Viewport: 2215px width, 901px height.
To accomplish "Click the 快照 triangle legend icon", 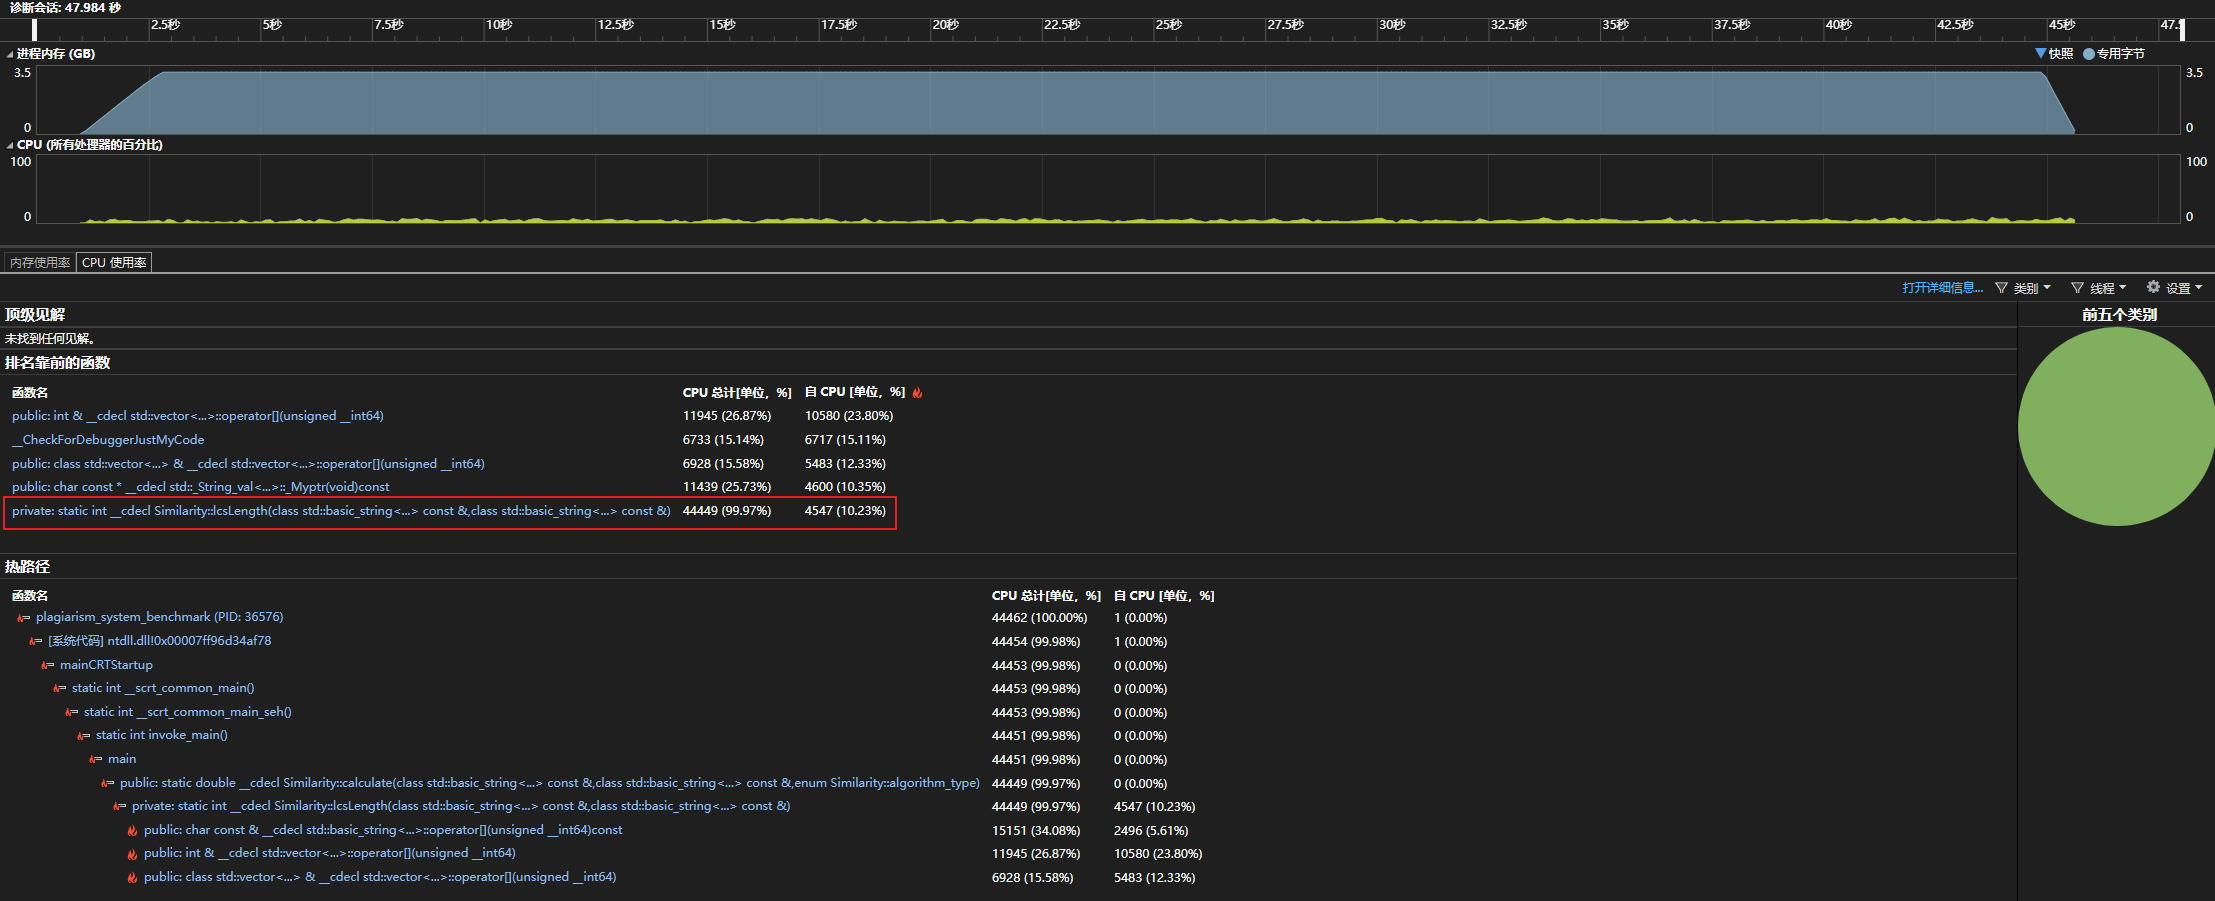I will click(x=2041, y=53).
